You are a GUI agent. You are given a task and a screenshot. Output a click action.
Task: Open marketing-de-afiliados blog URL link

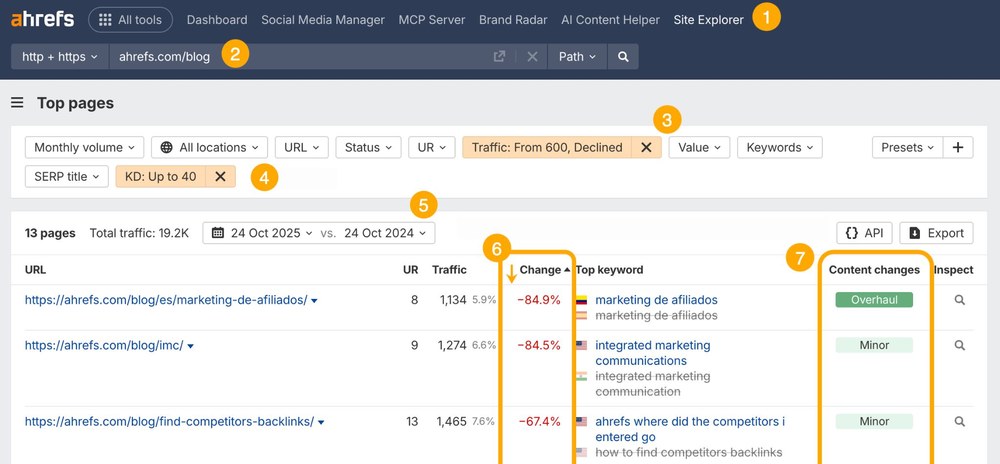click(166, 300)
